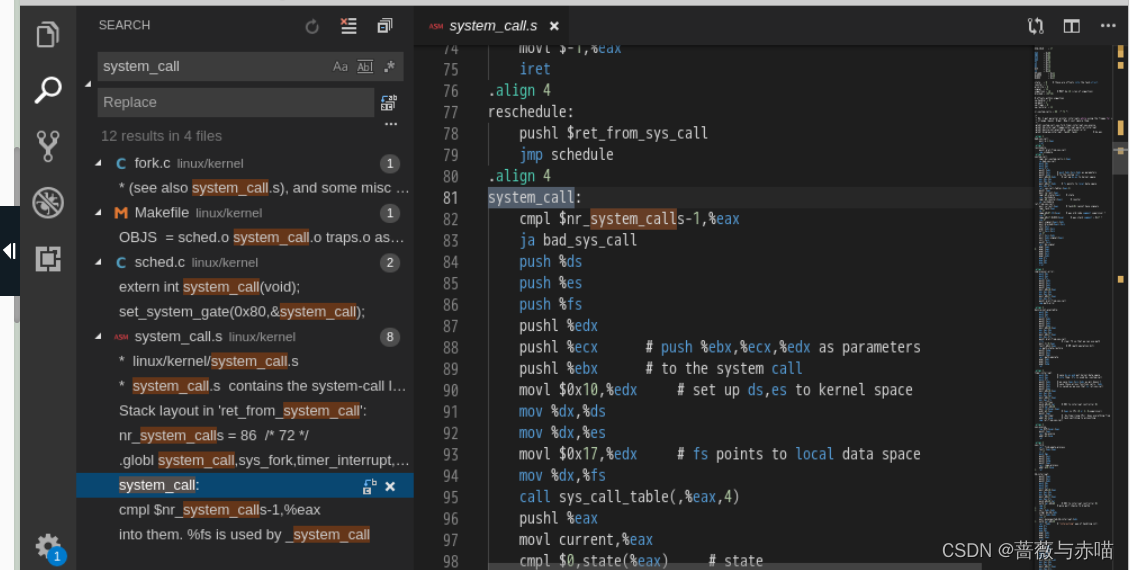This screenshot has height=570, width=1130.
Task: Open the Extensions view
Action: [48, 258]
